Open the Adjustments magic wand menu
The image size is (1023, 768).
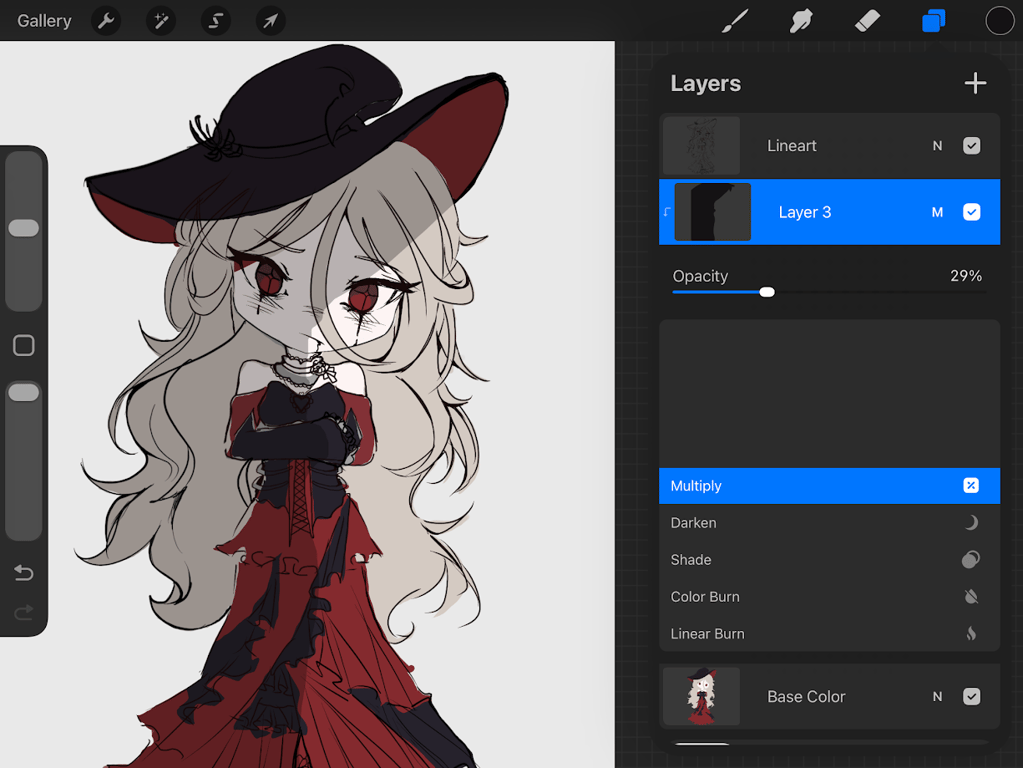coord(160,21)
